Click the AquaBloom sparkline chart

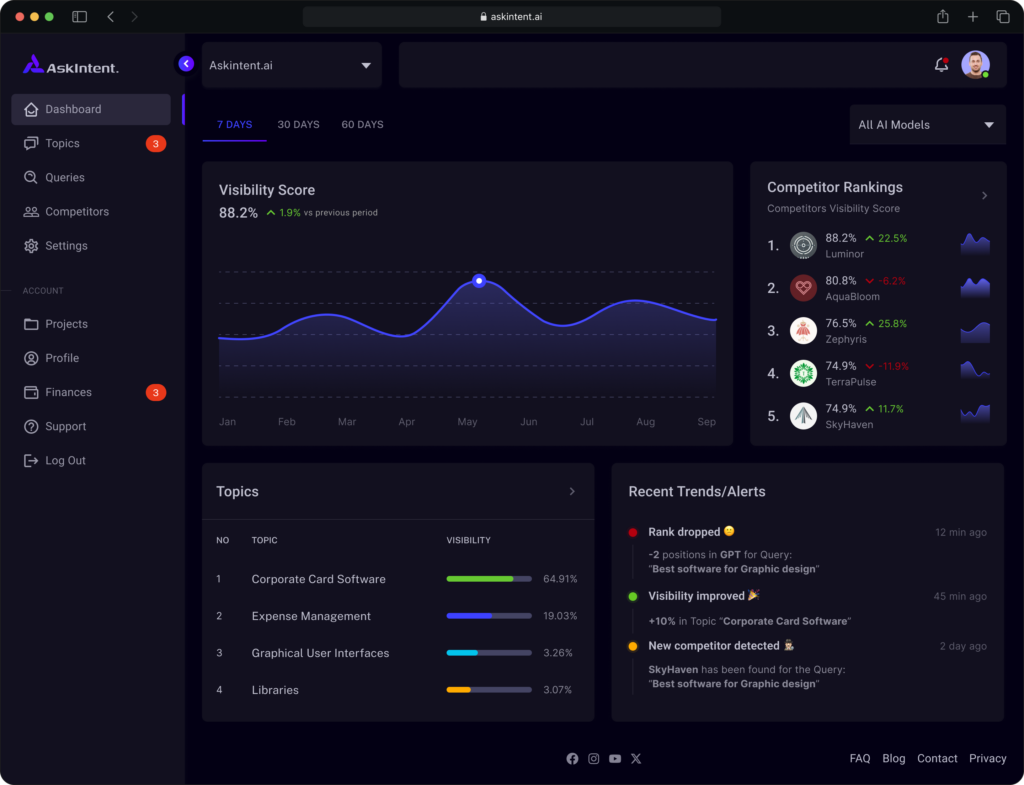975,287
